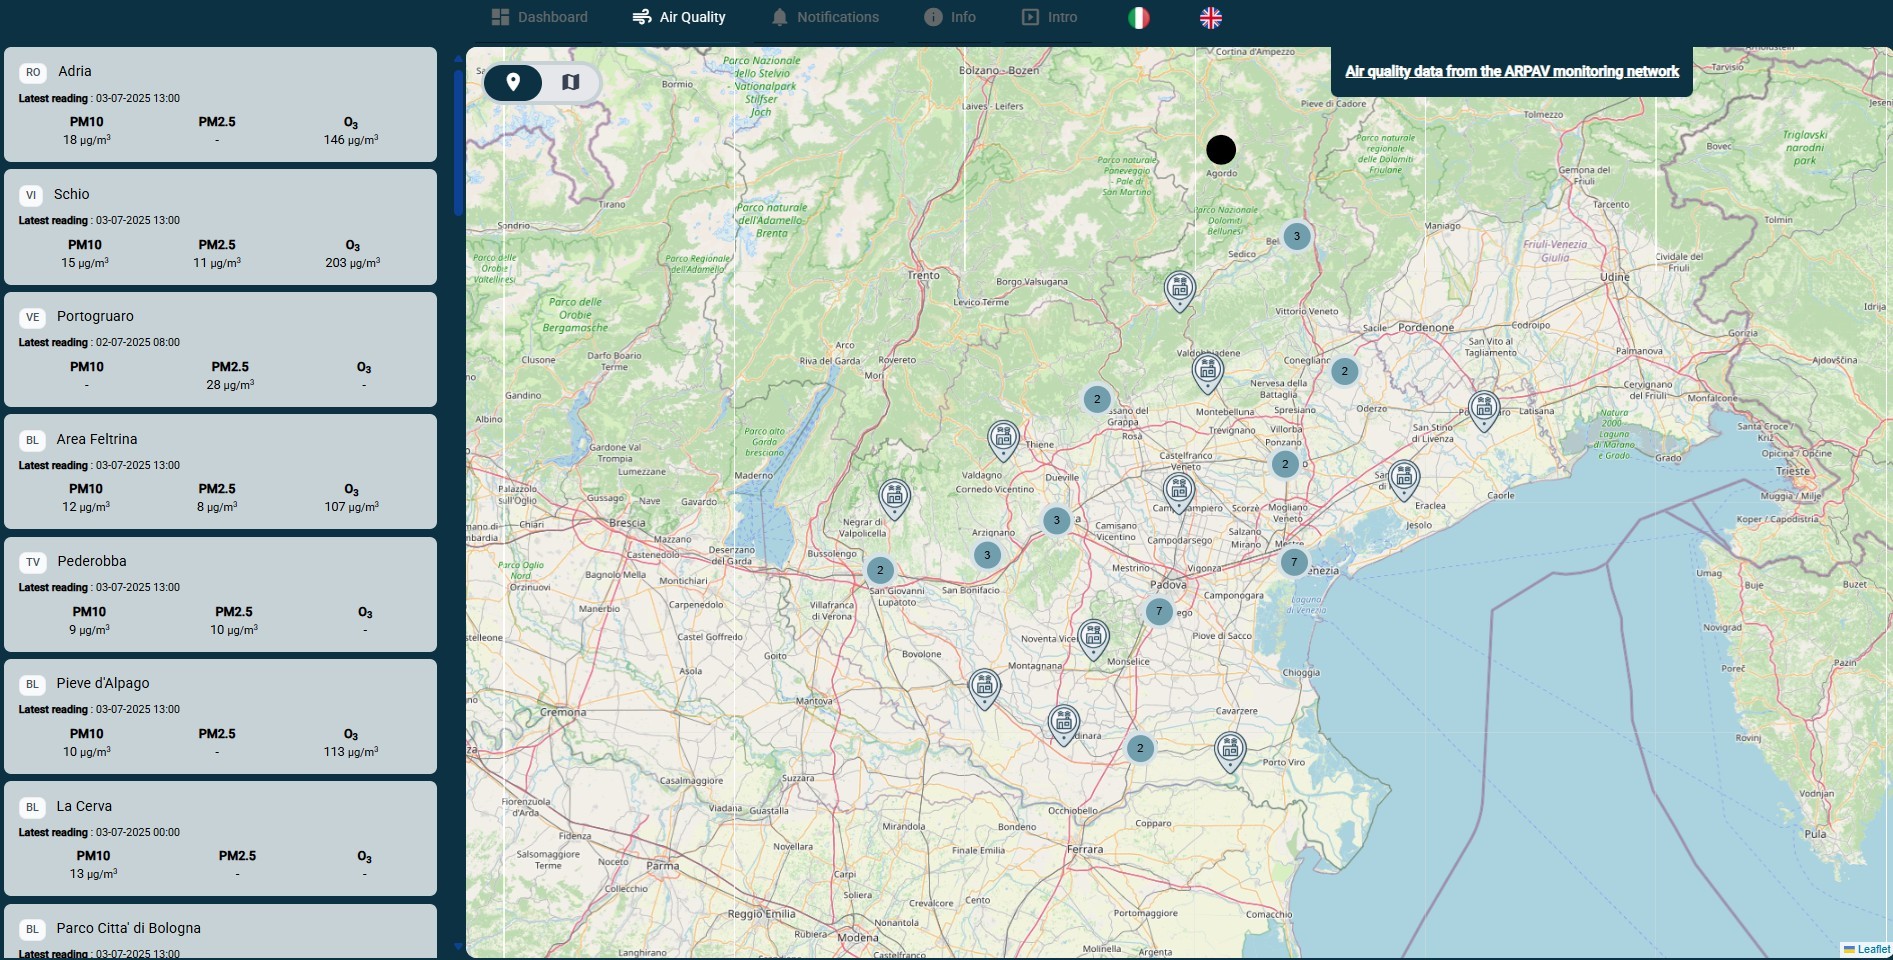Play the Intro tutorial
The width and height of the screenshot is (1893, 960).
point(1049,17)
